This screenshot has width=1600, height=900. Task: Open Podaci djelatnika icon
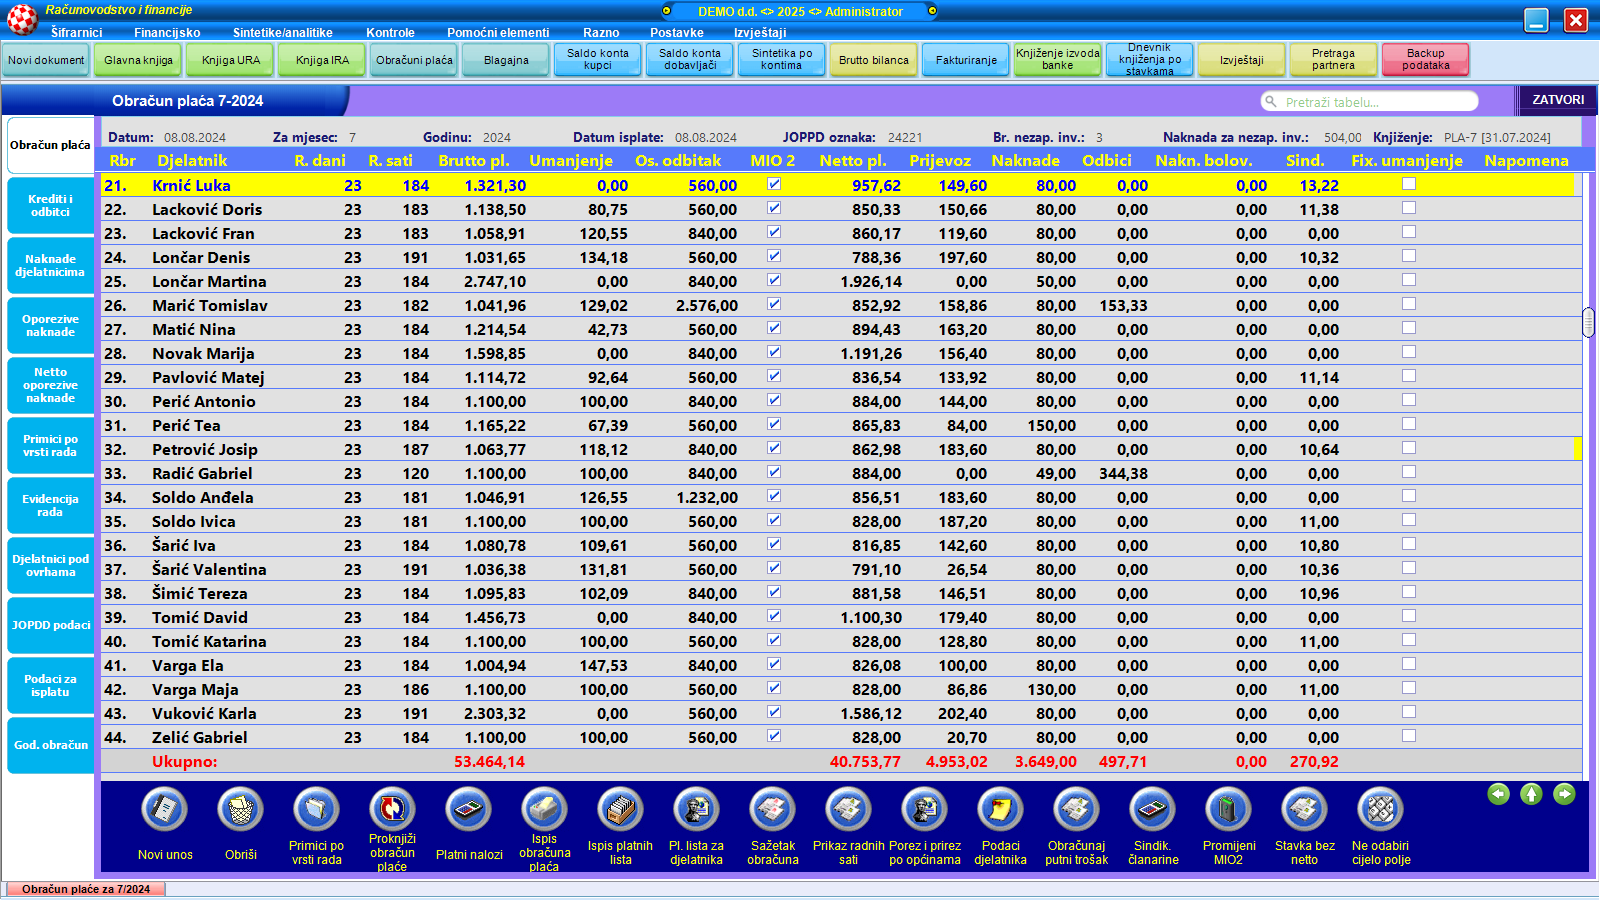(x=1000, y=810)
